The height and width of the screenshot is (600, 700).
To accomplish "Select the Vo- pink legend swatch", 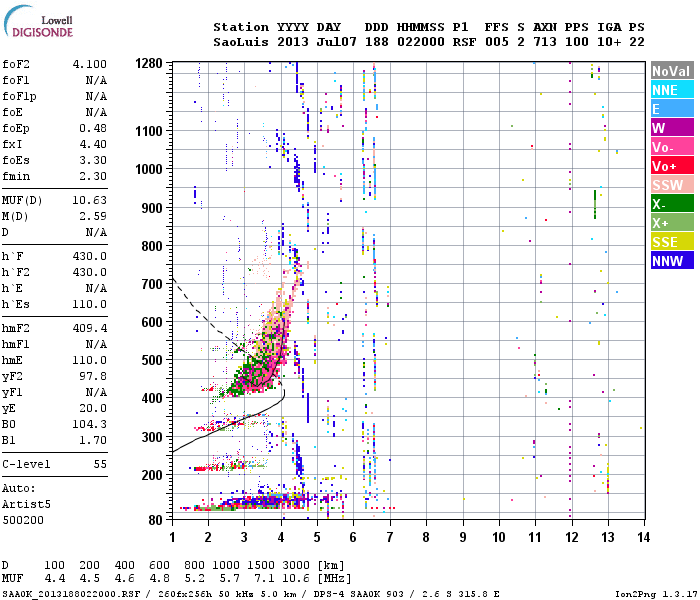I will coord(672,147).
